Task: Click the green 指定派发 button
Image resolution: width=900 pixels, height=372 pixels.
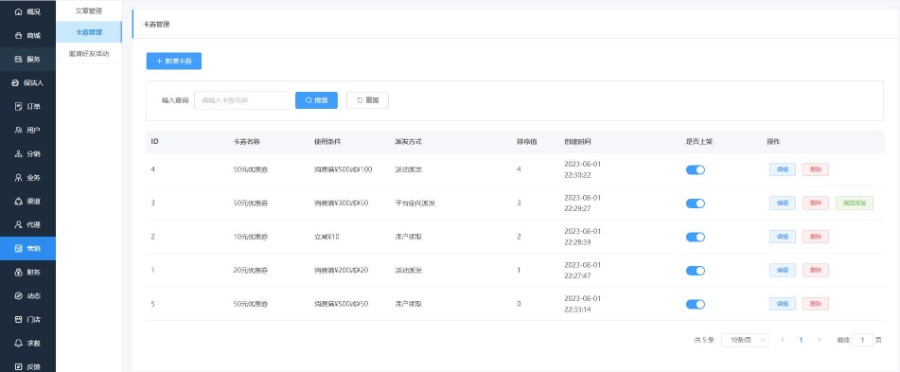Action: click(x=855, y=203)
